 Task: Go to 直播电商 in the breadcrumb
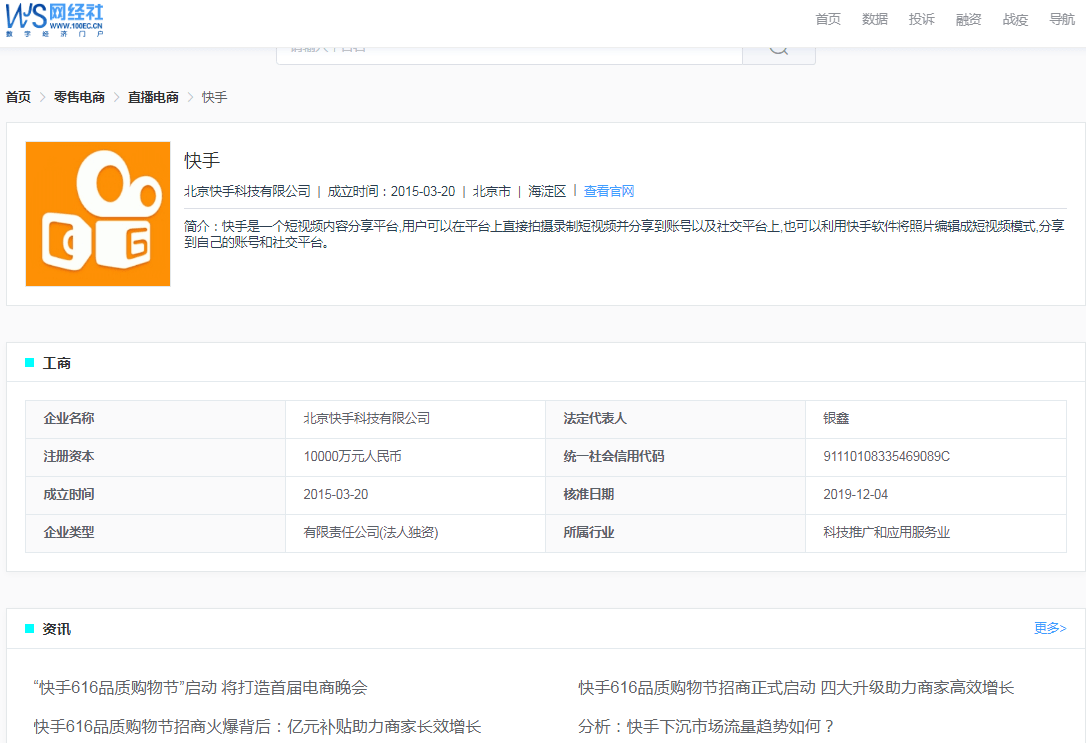153,97
